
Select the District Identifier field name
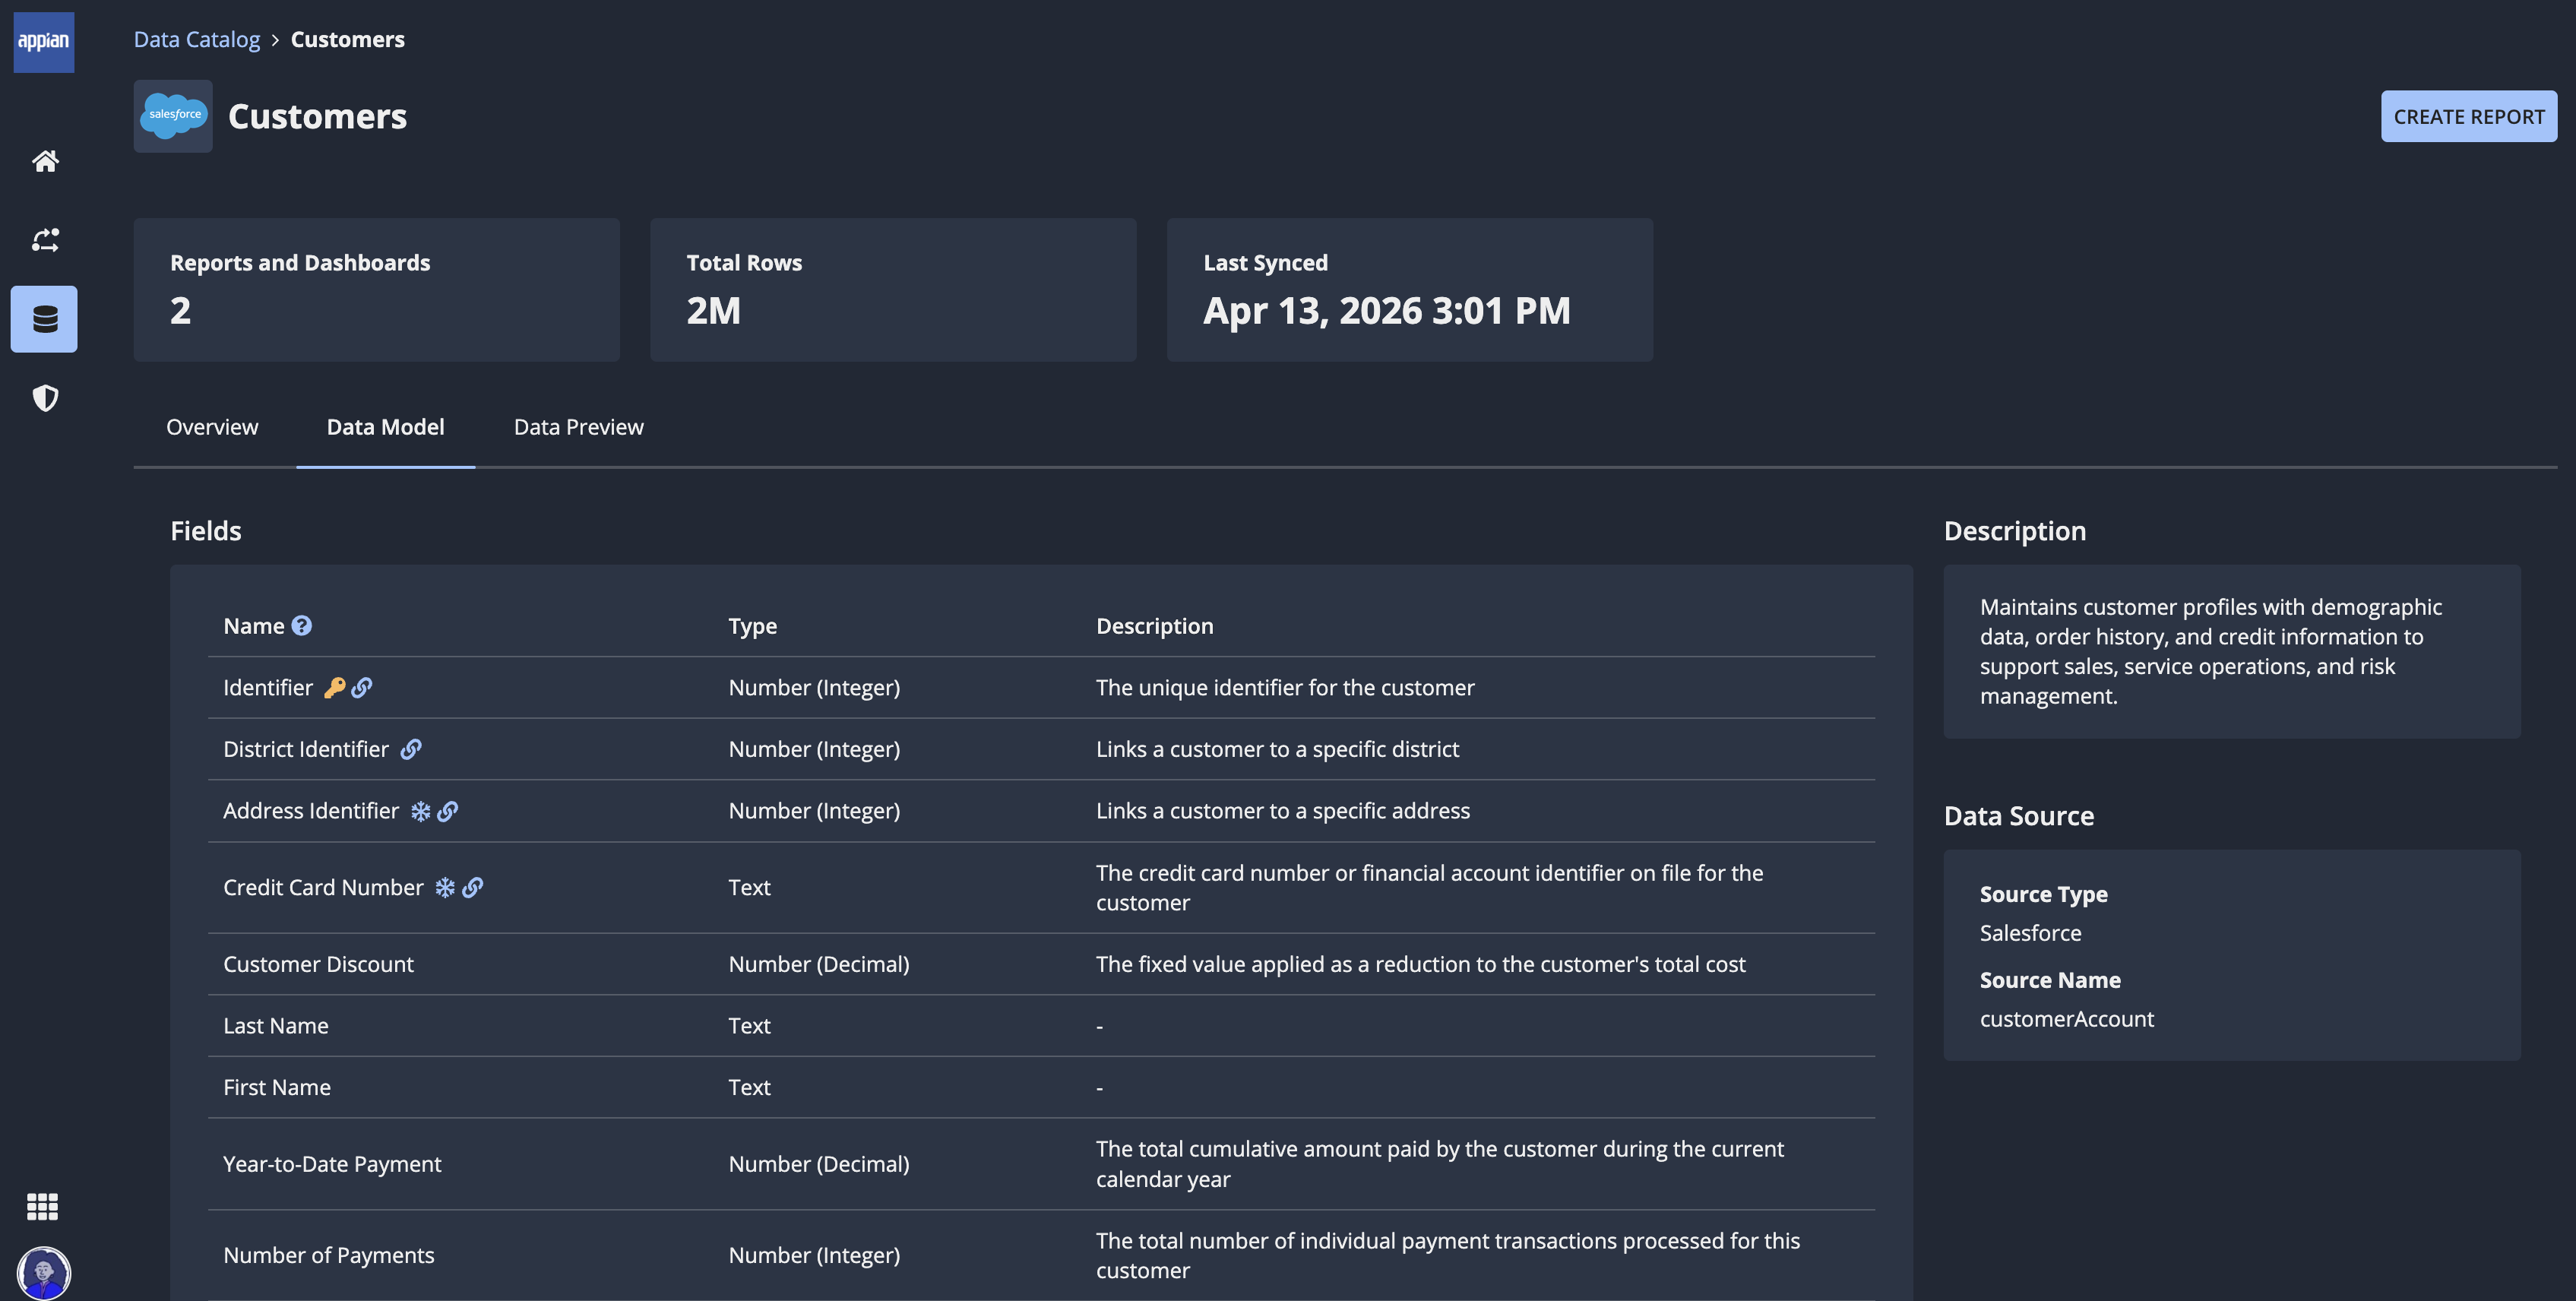coord(306,749)
